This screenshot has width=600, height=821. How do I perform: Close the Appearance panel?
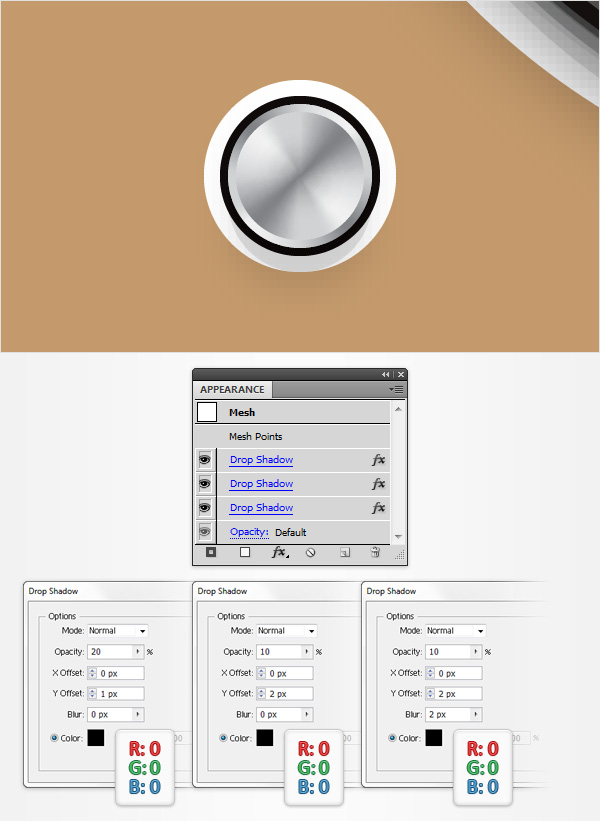(x=401, y=374)
